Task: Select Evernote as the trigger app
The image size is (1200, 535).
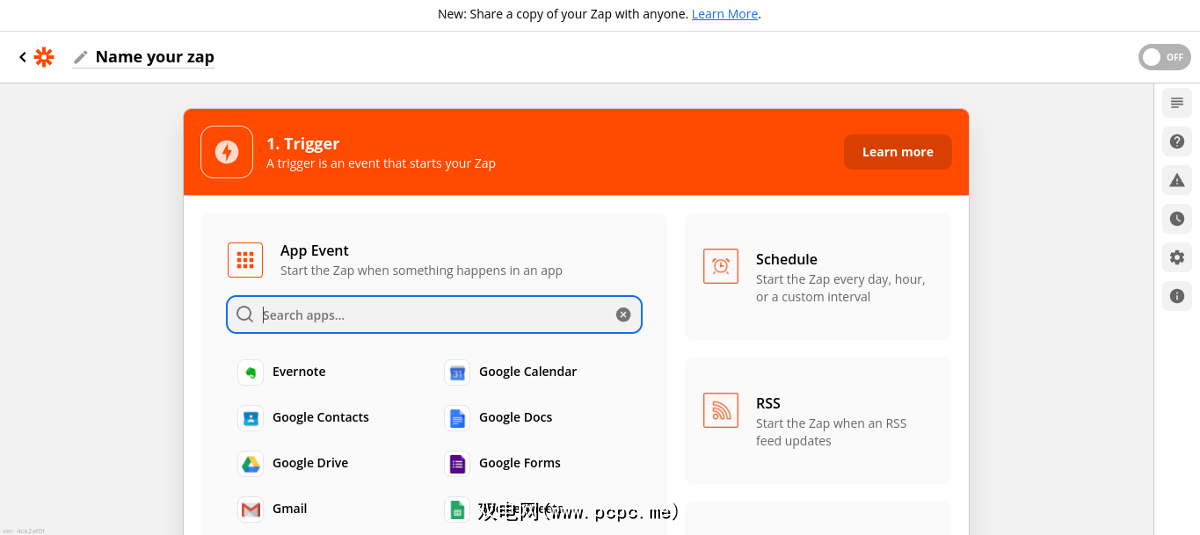Action: pos(298,372)
